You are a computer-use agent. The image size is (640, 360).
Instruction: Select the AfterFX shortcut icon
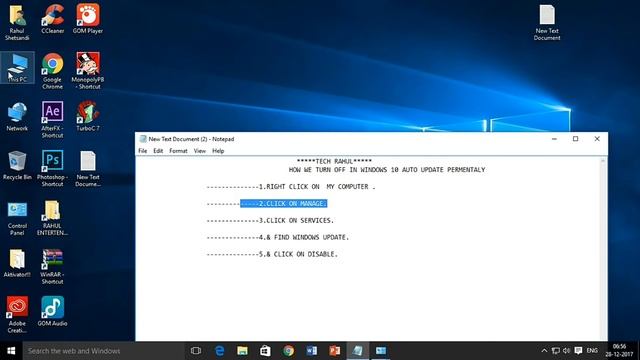point(53,120)
